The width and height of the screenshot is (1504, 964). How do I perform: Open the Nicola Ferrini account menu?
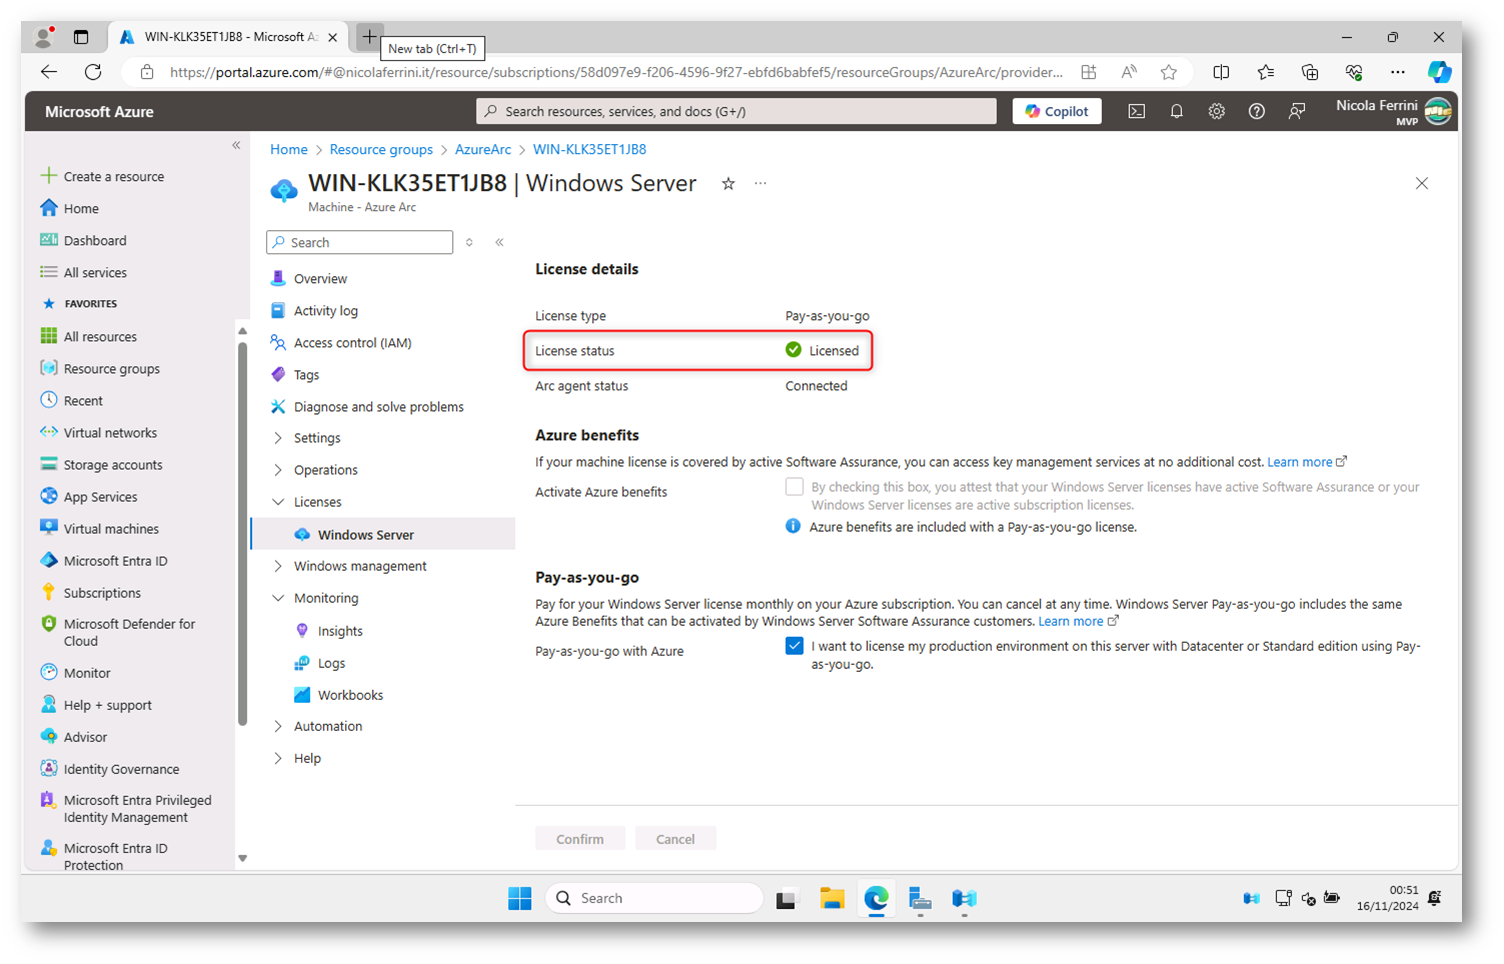click(1393, 111)
